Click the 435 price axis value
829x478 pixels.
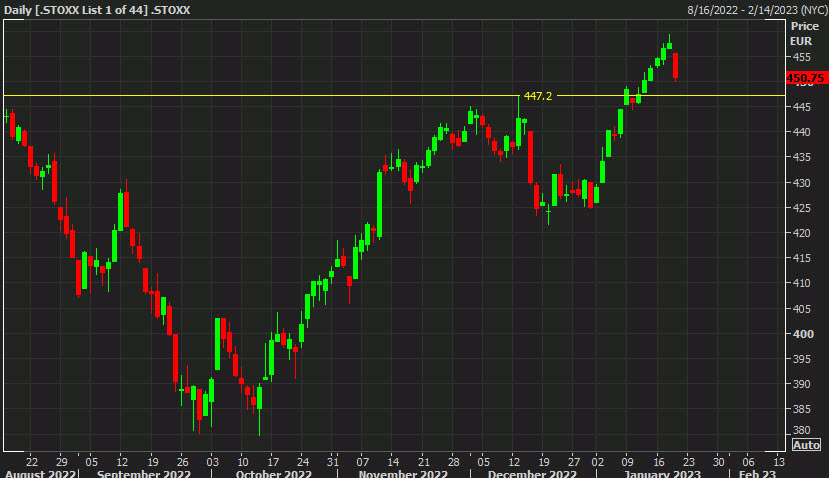(x=801, y=157)
